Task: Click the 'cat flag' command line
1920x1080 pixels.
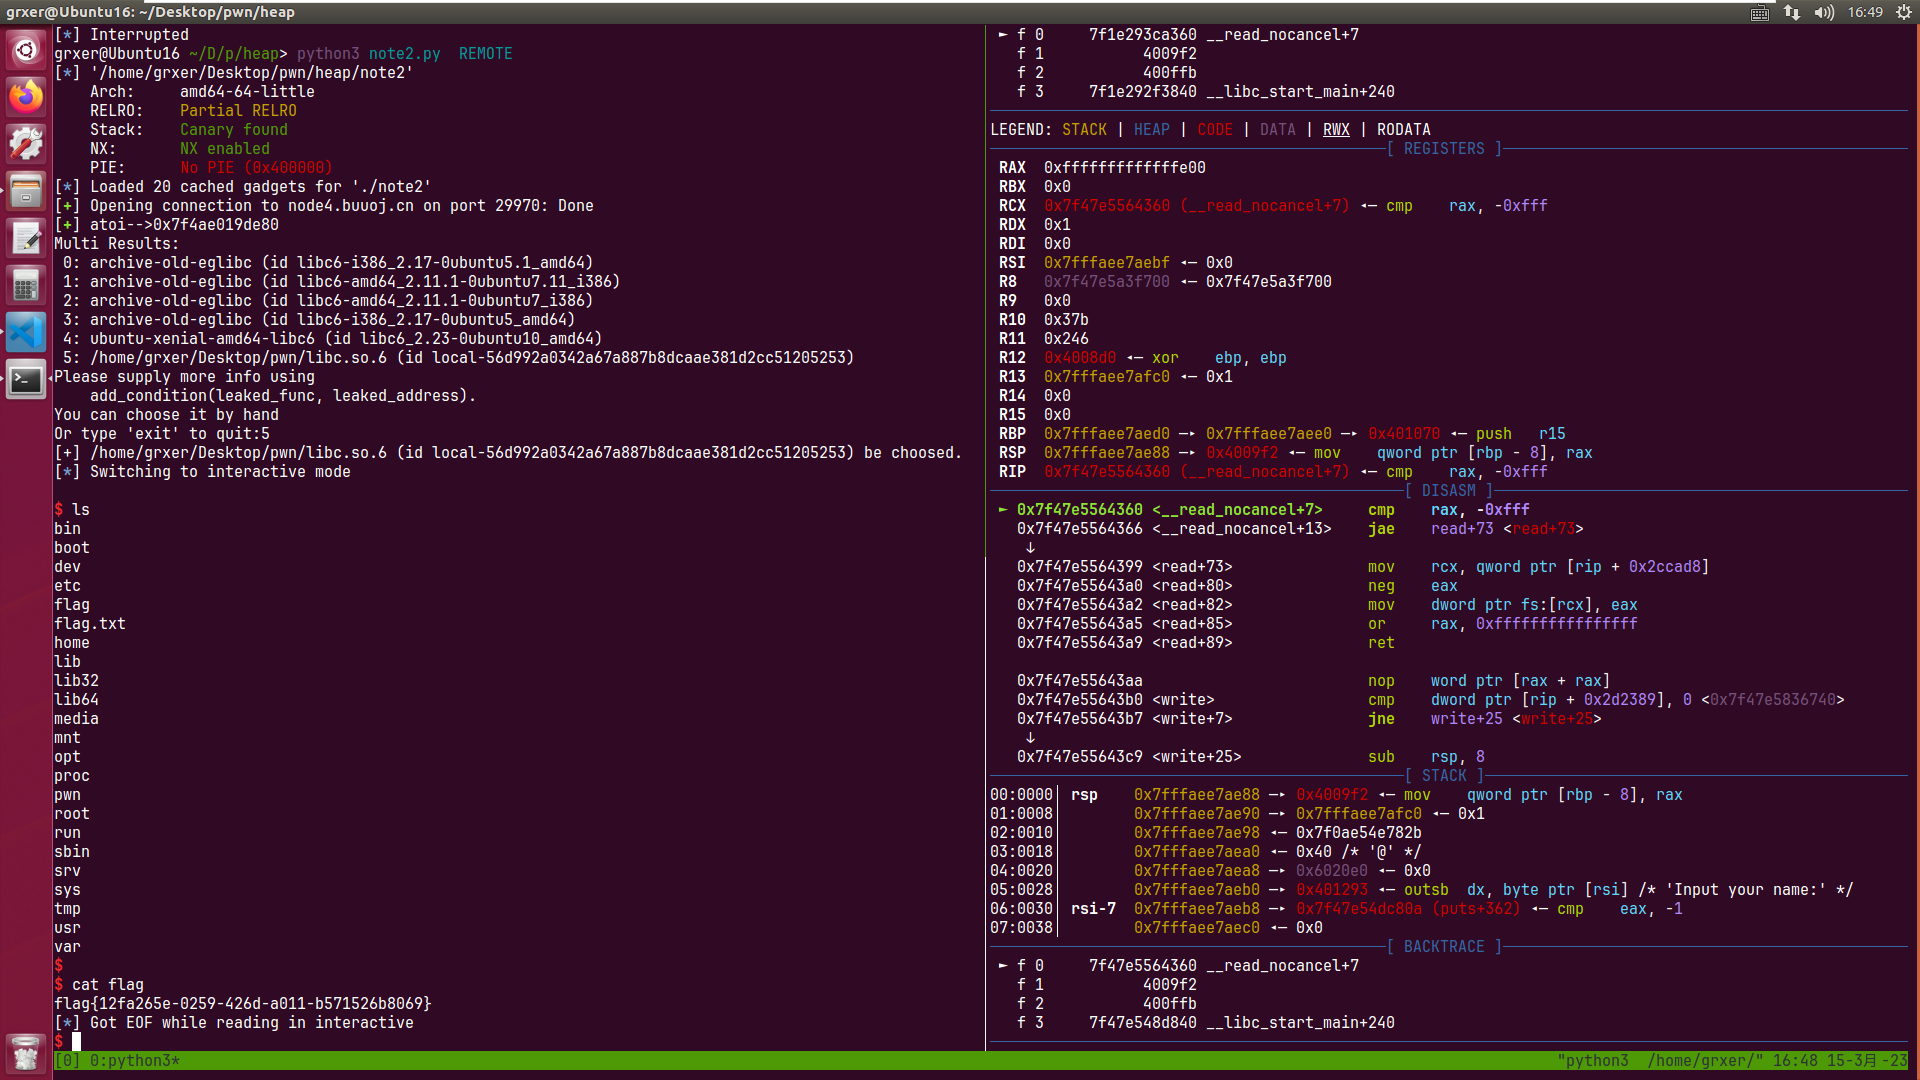Action: point(108,984)
